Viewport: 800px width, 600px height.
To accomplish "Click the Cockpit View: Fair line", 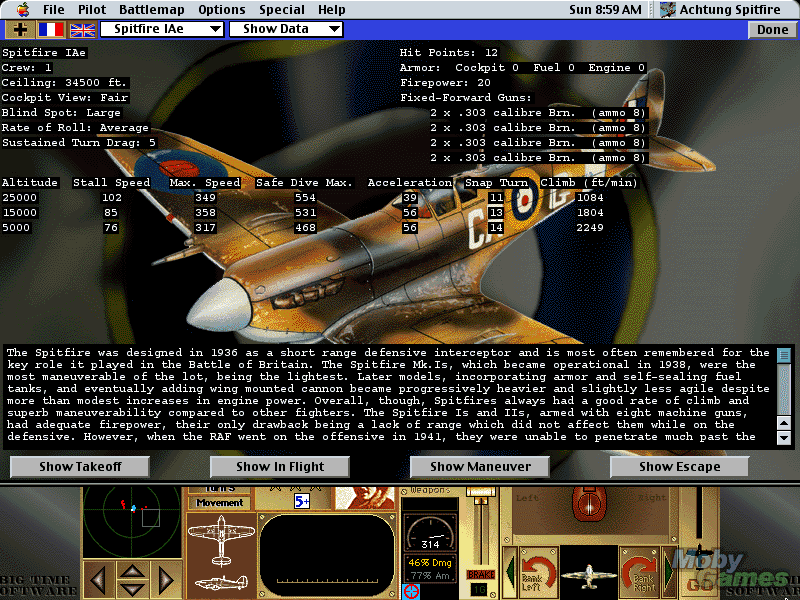I will point(65,97).
